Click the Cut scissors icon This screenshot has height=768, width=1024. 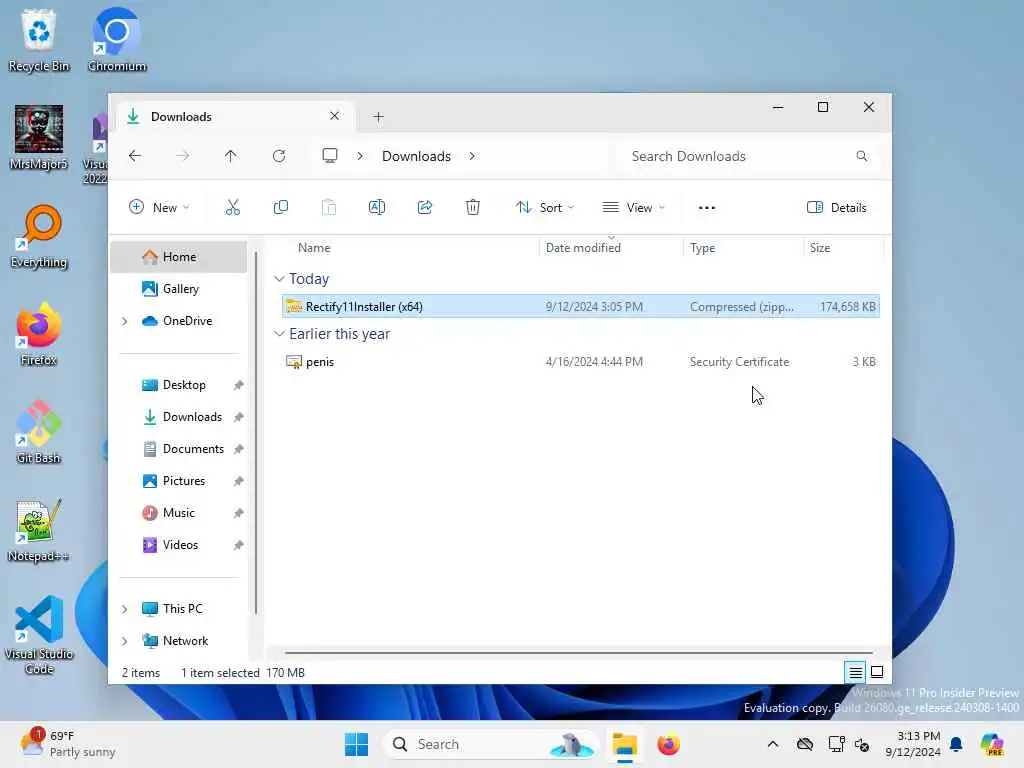click(232, 208)
